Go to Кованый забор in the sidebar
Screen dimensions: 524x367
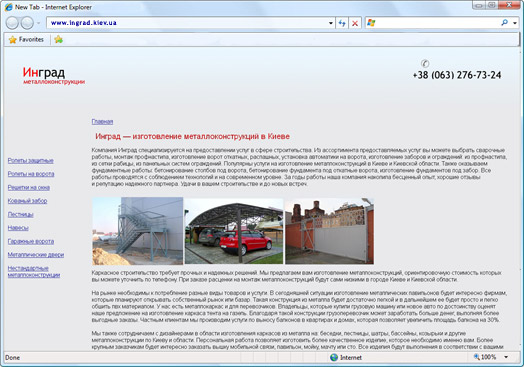pyautogui.click(x=27, y=201)
